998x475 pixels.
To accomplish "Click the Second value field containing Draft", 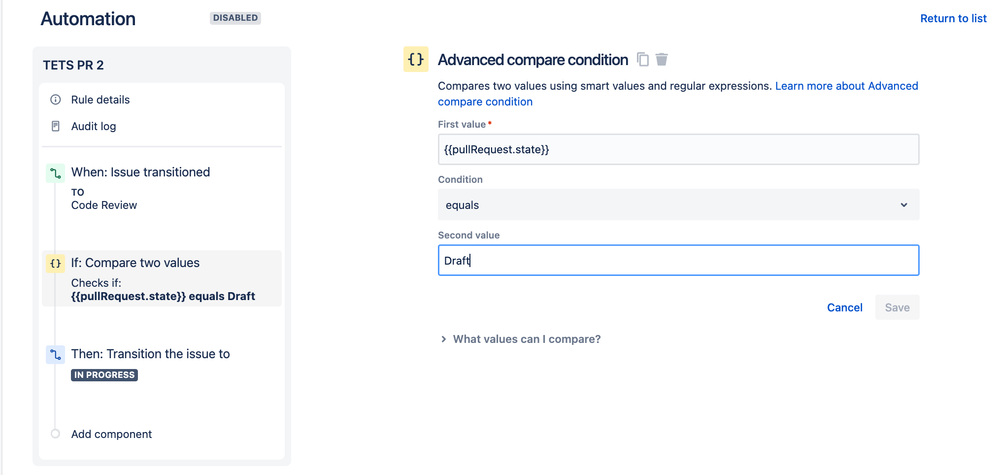I will coord(678,260).
